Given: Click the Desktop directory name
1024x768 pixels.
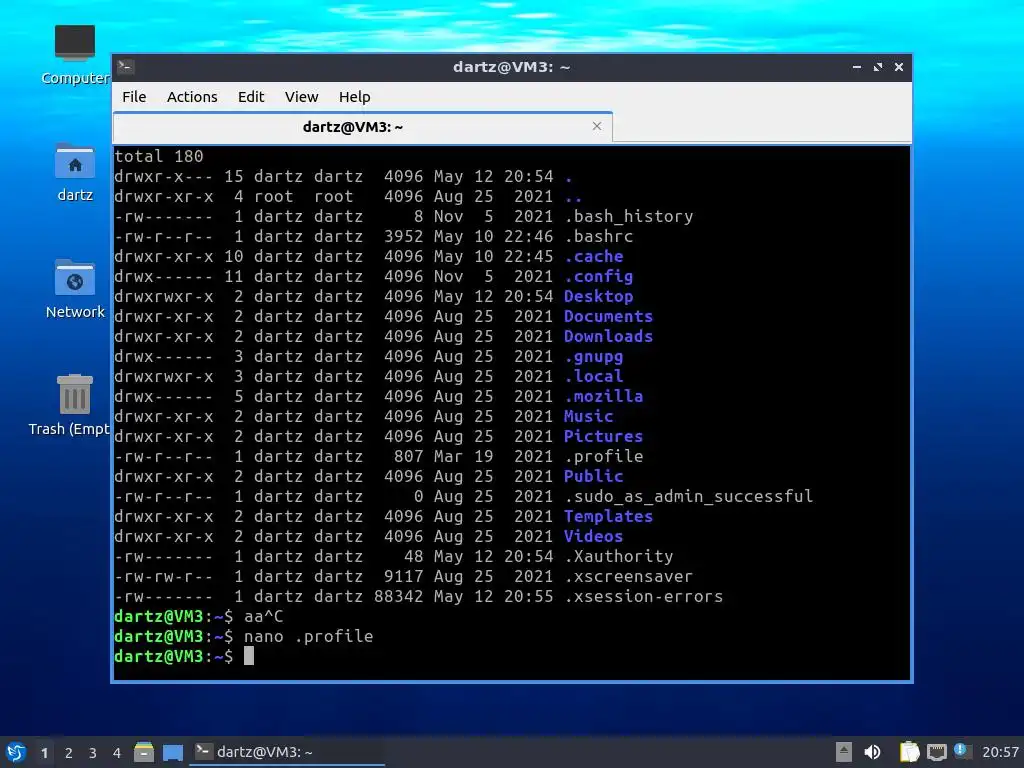Looking at the screenshot, I should [599, 296].
